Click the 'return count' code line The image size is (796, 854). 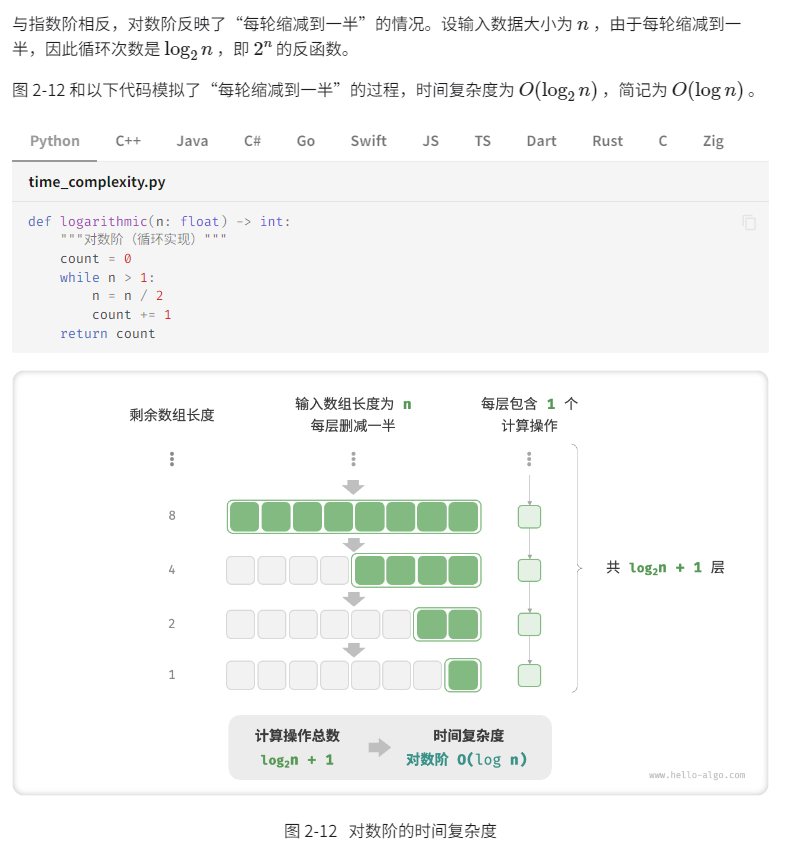(x=107, y=334)
